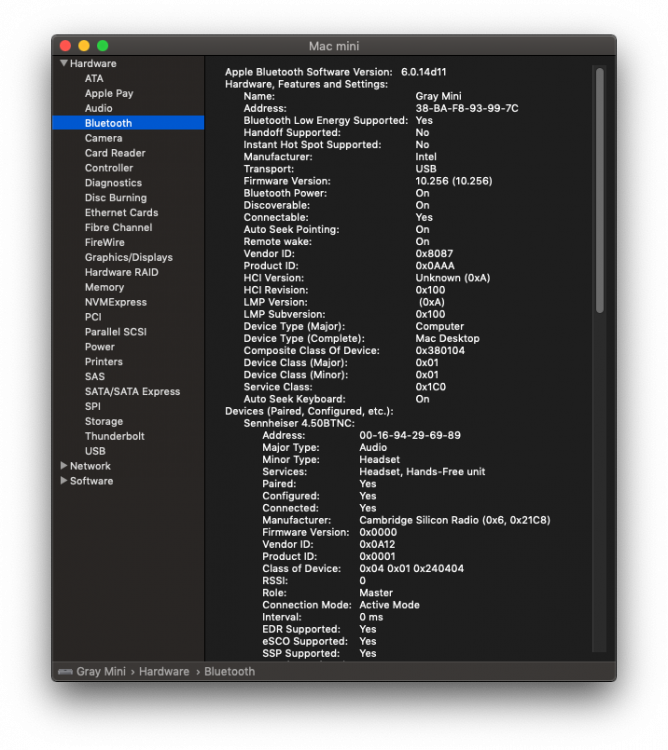Click the Transport value USB
Image resolution: width=668 pixels, height=750 pixels.
[426, 169]
